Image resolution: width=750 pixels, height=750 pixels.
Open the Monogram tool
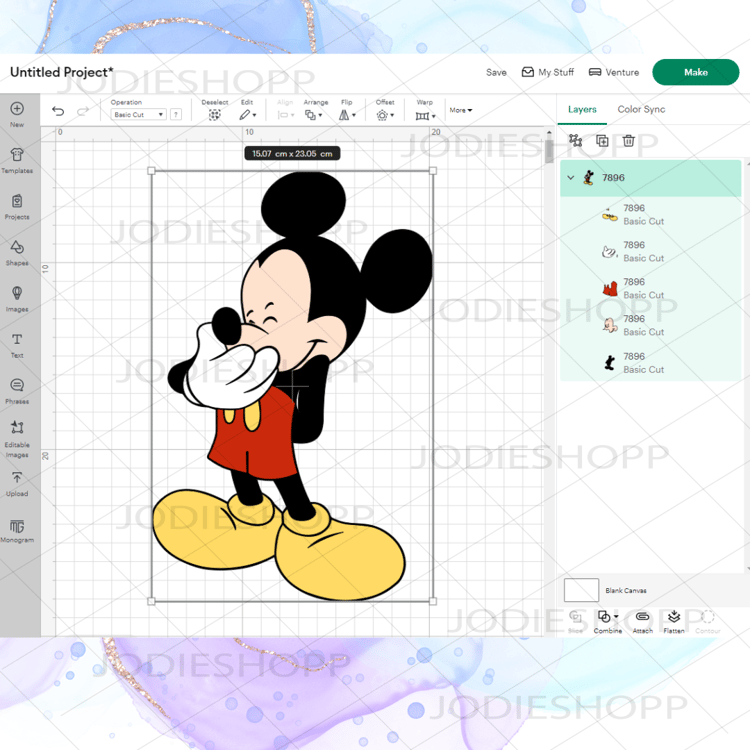pos(17,531)
